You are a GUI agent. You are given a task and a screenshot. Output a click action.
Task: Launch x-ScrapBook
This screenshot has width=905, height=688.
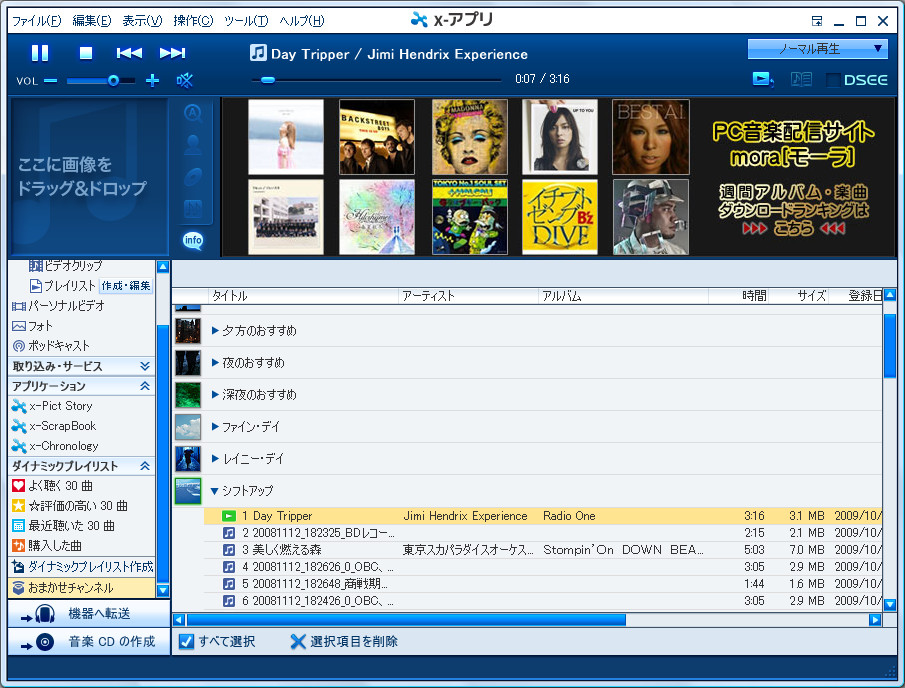coord(54,426)
